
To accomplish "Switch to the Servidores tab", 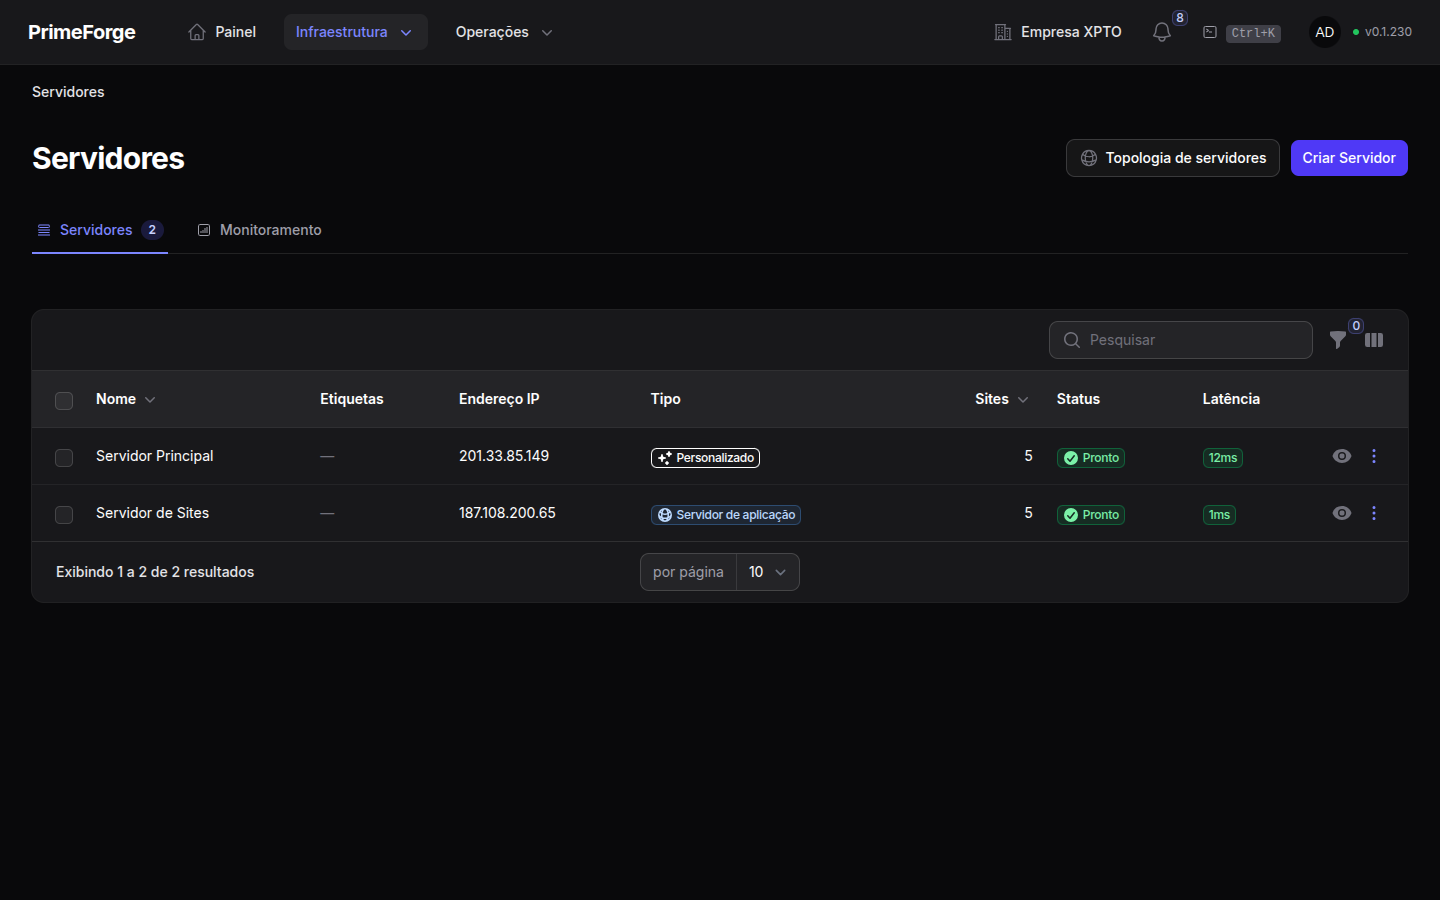I will 100,230.
